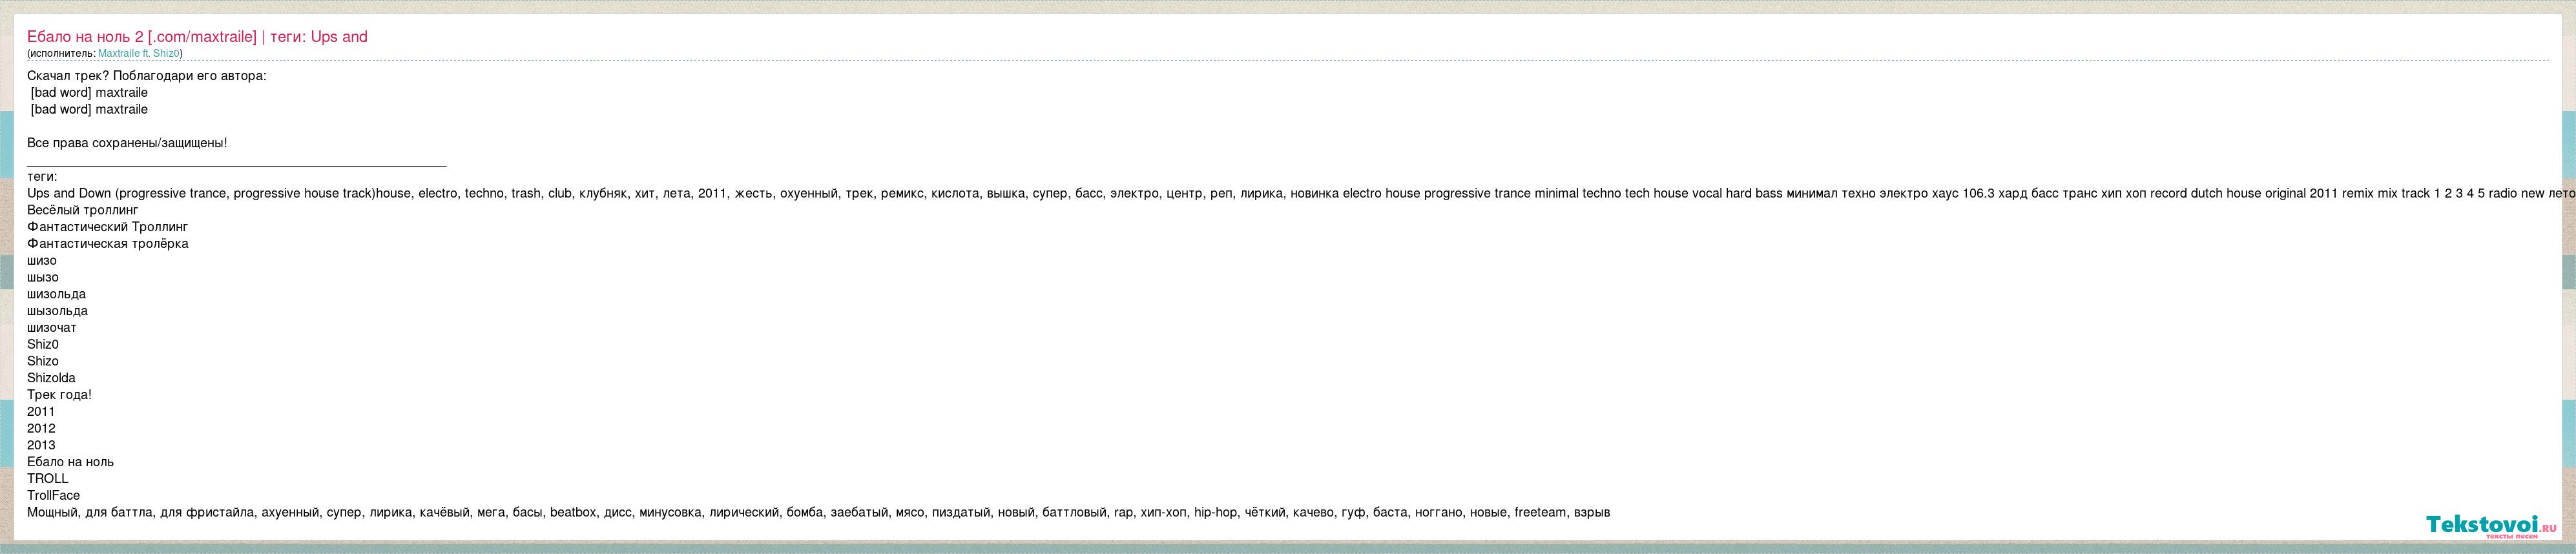Click the 'Shizolda' tag line
2576x554 pixels.
pos(51,378)
